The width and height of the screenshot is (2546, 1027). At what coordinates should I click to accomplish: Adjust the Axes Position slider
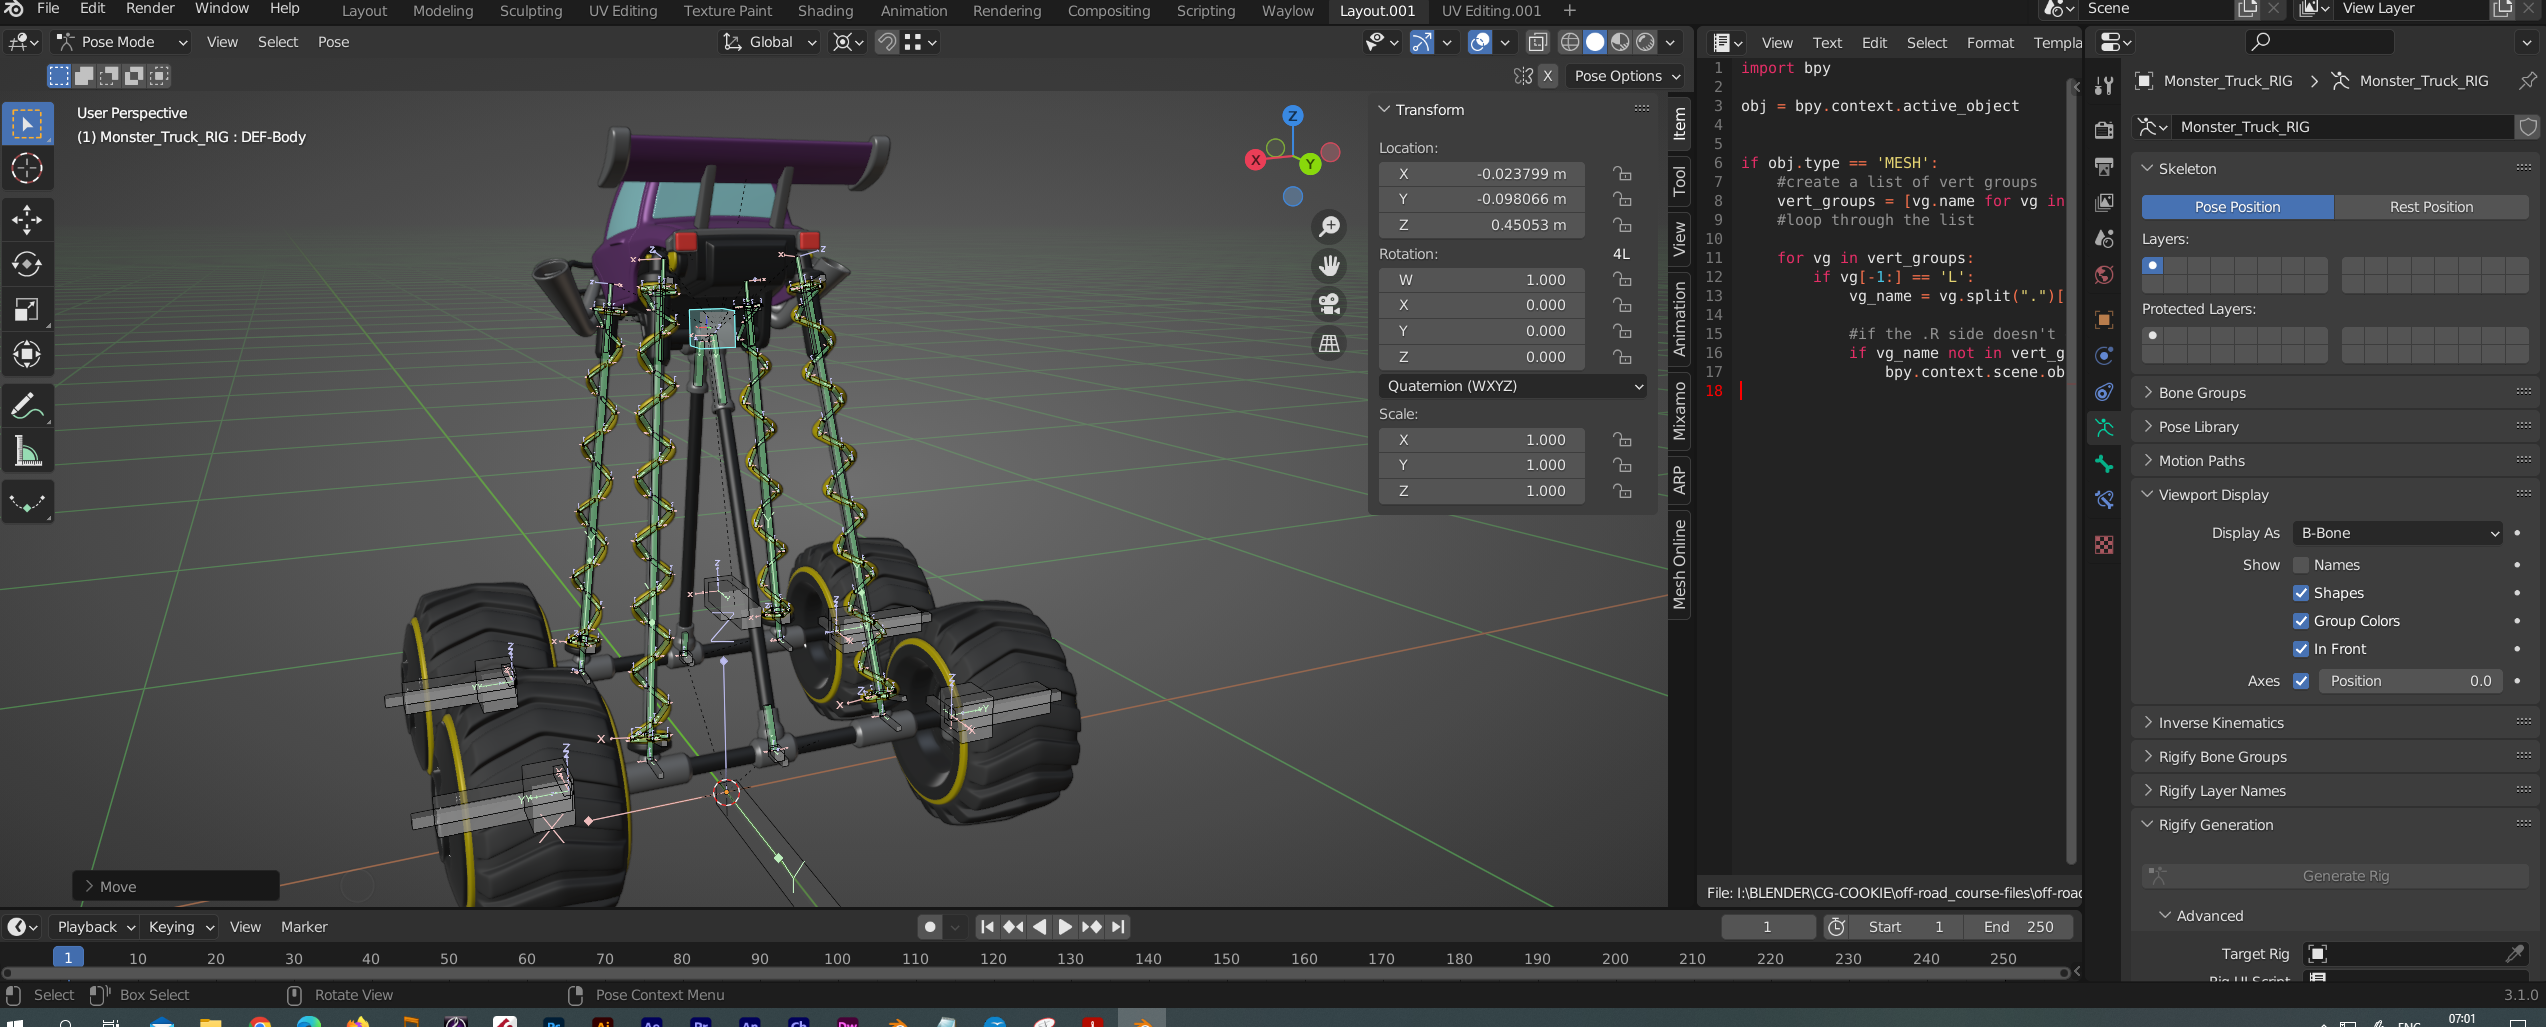(x=2410, y=681)
